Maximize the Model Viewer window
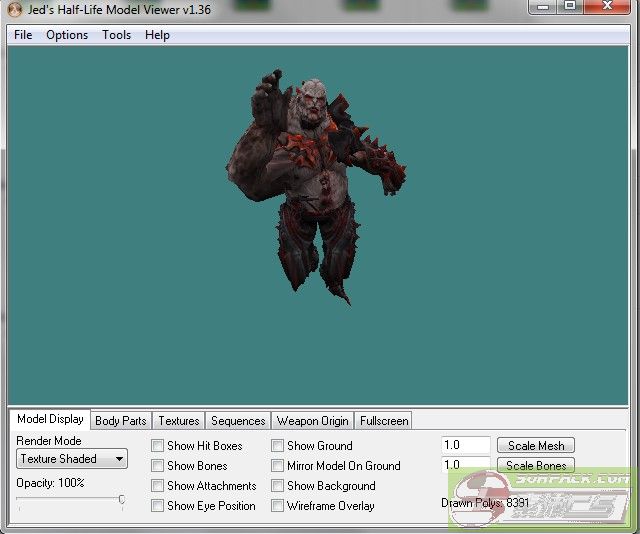This screenshot has width=640, height=534. 569,6
